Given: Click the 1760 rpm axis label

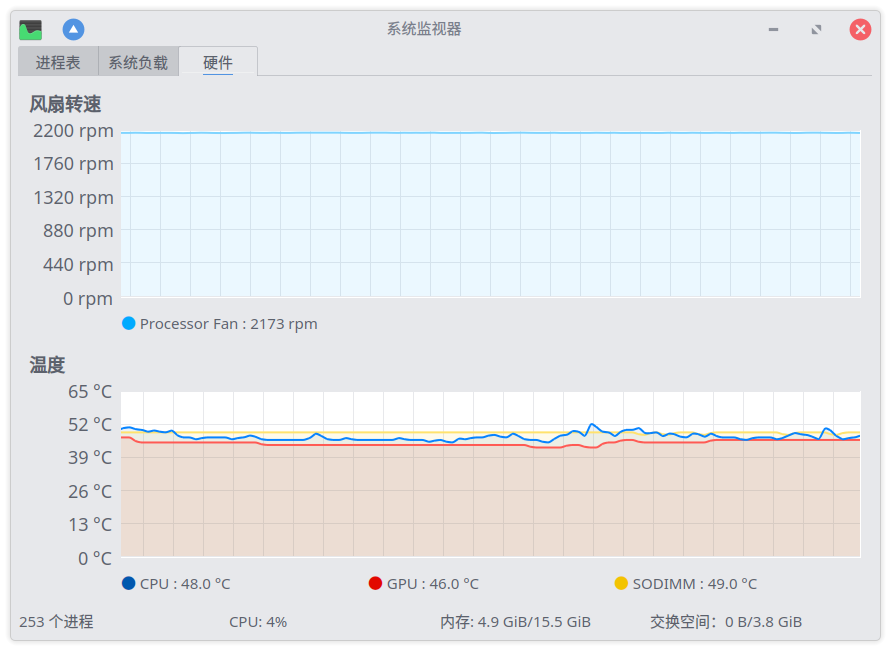Looking at the screenshot, I should point(73,164).
